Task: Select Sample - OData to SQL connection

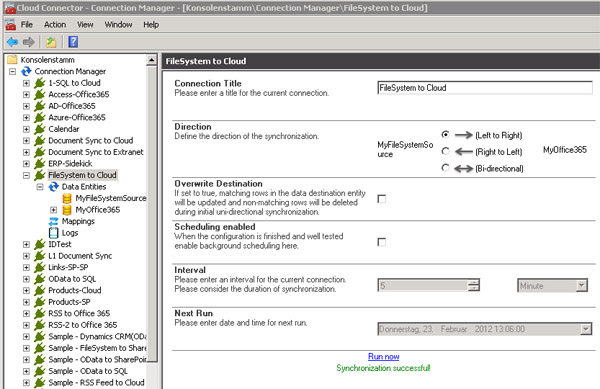Action: coord(88,371)
